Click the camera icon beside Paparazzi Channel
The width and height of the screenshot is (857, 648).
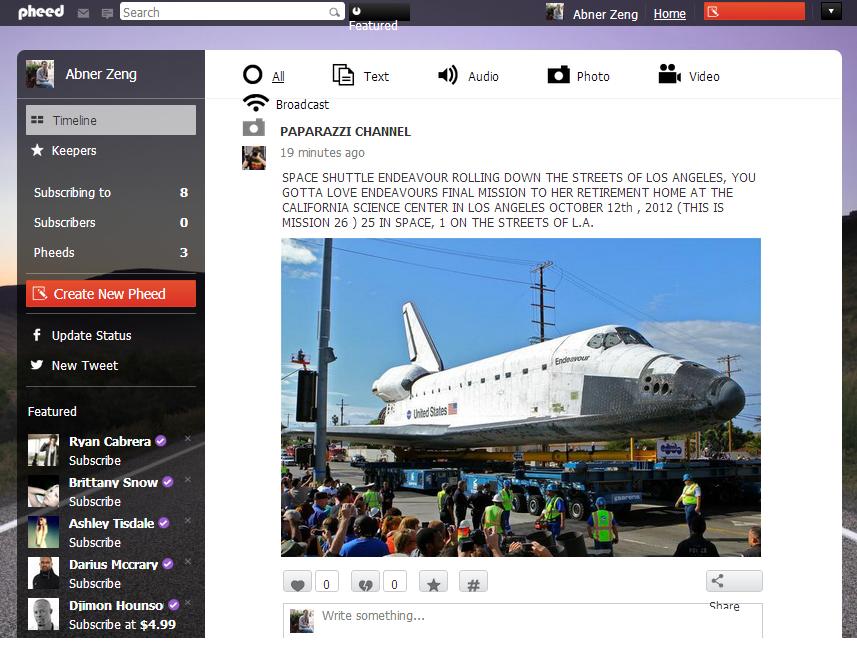(x=254, y=127)
